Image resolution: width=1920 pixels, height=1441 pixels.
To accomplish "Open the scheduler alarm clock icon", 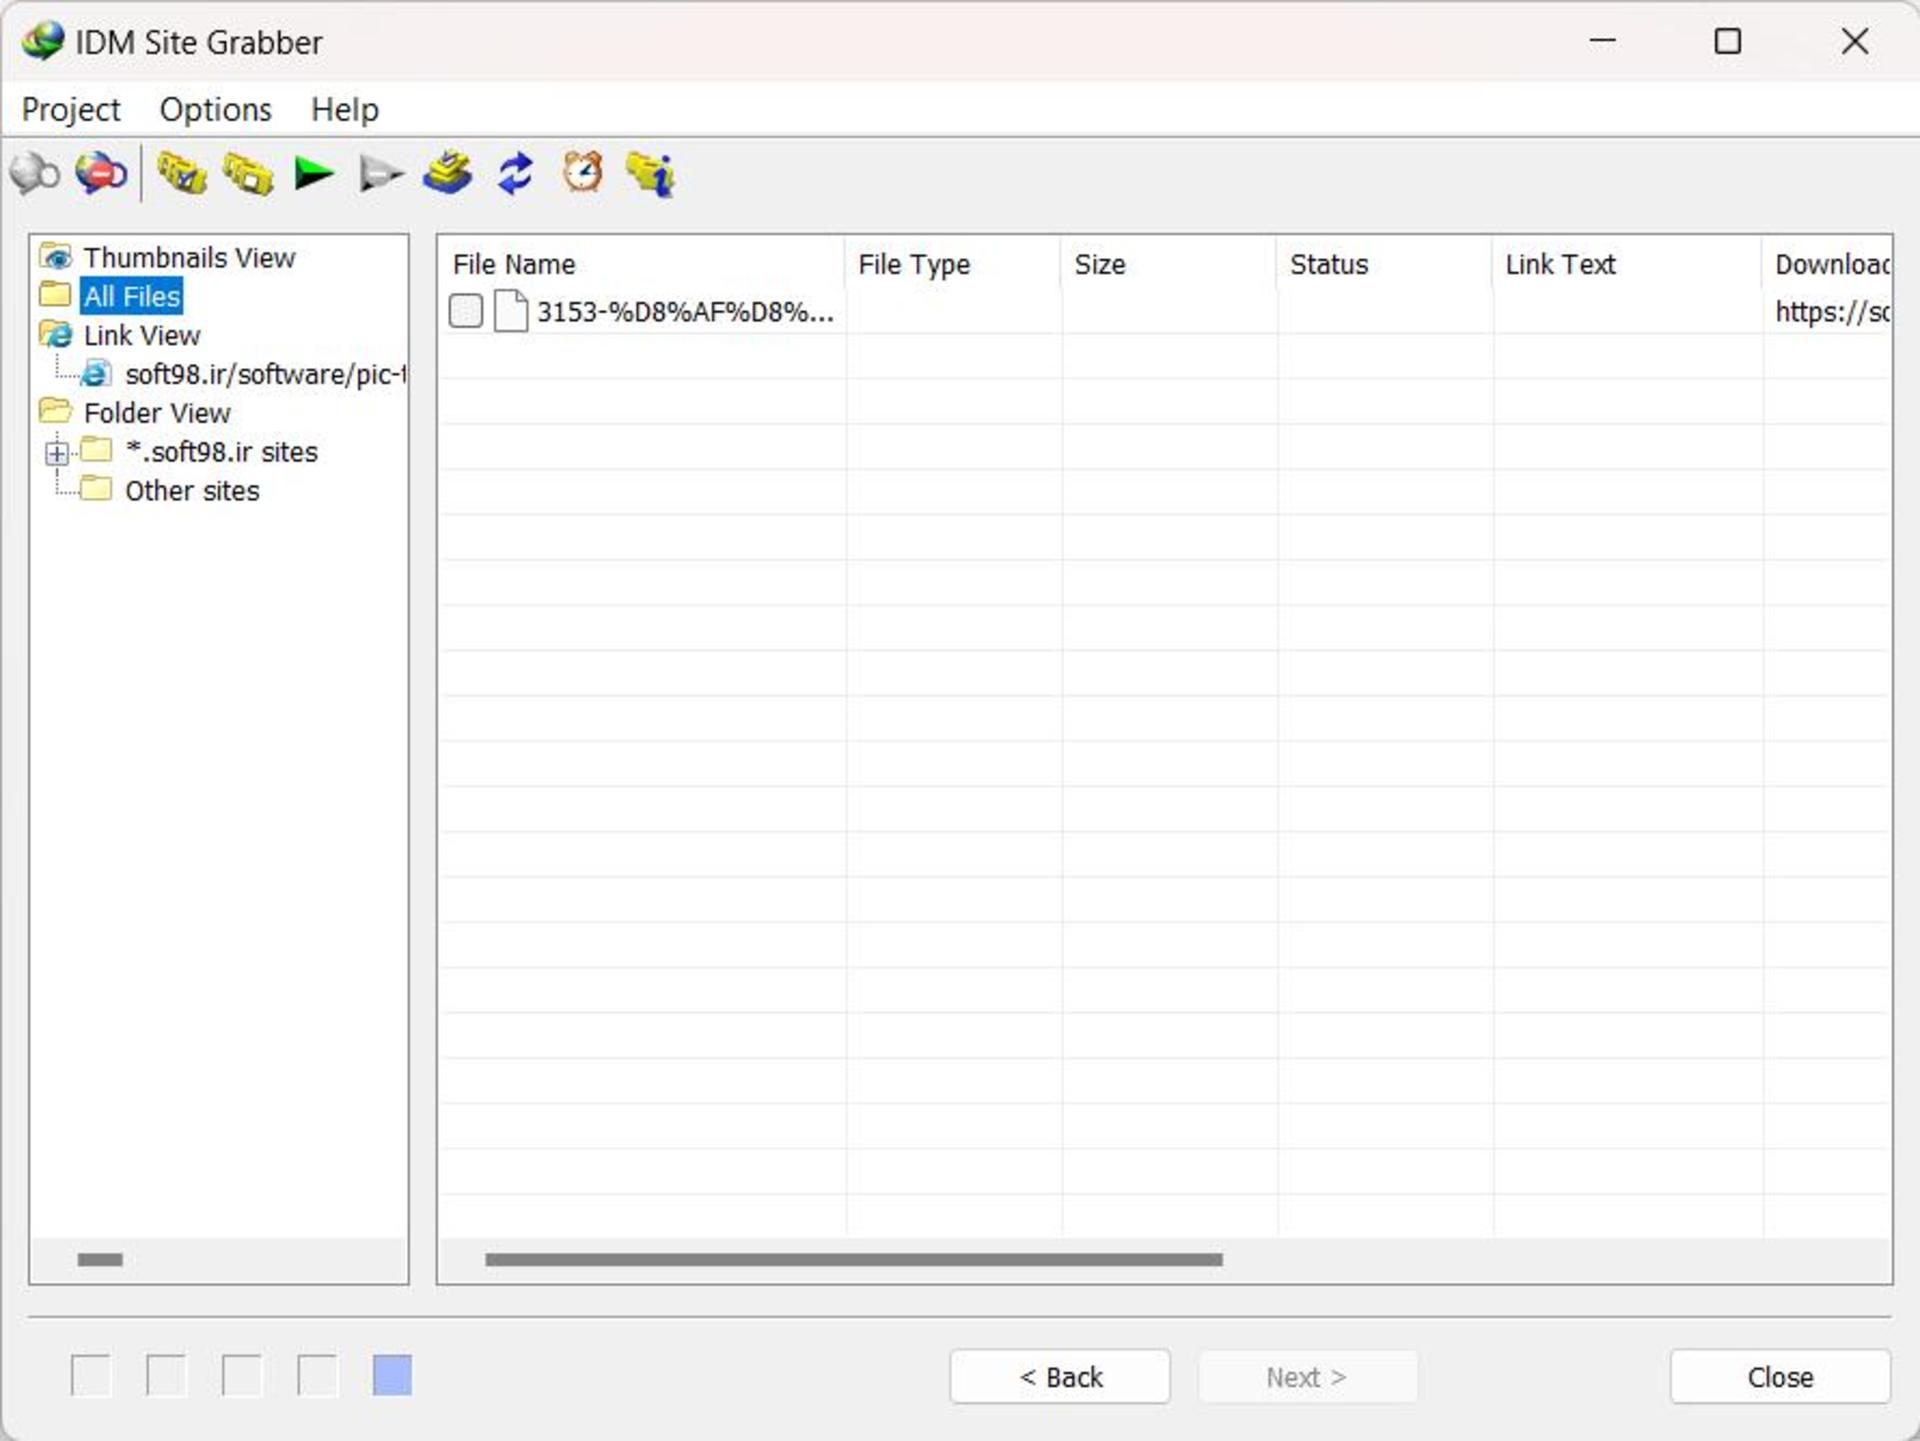I will click(x=582, y=174).
